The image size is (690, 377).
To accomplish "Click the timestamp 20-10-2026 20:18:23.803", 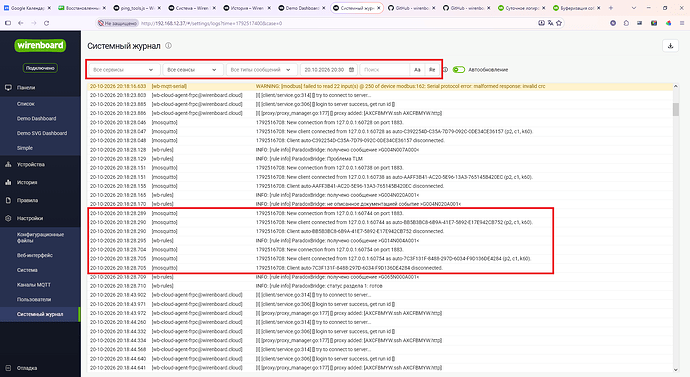I will [x=118, y=95].
